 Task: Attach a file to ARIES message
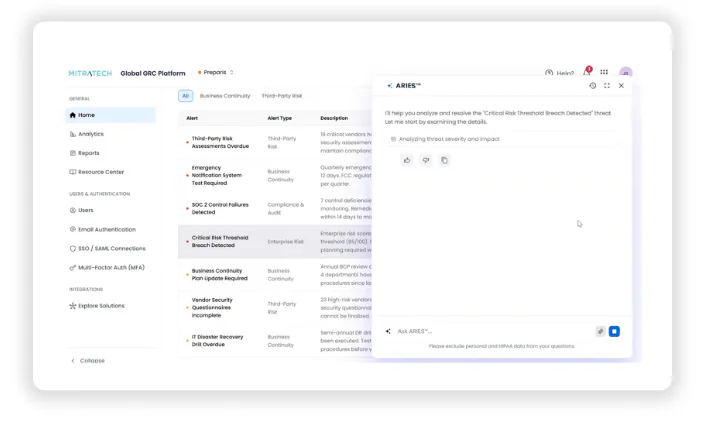(600, 332)
